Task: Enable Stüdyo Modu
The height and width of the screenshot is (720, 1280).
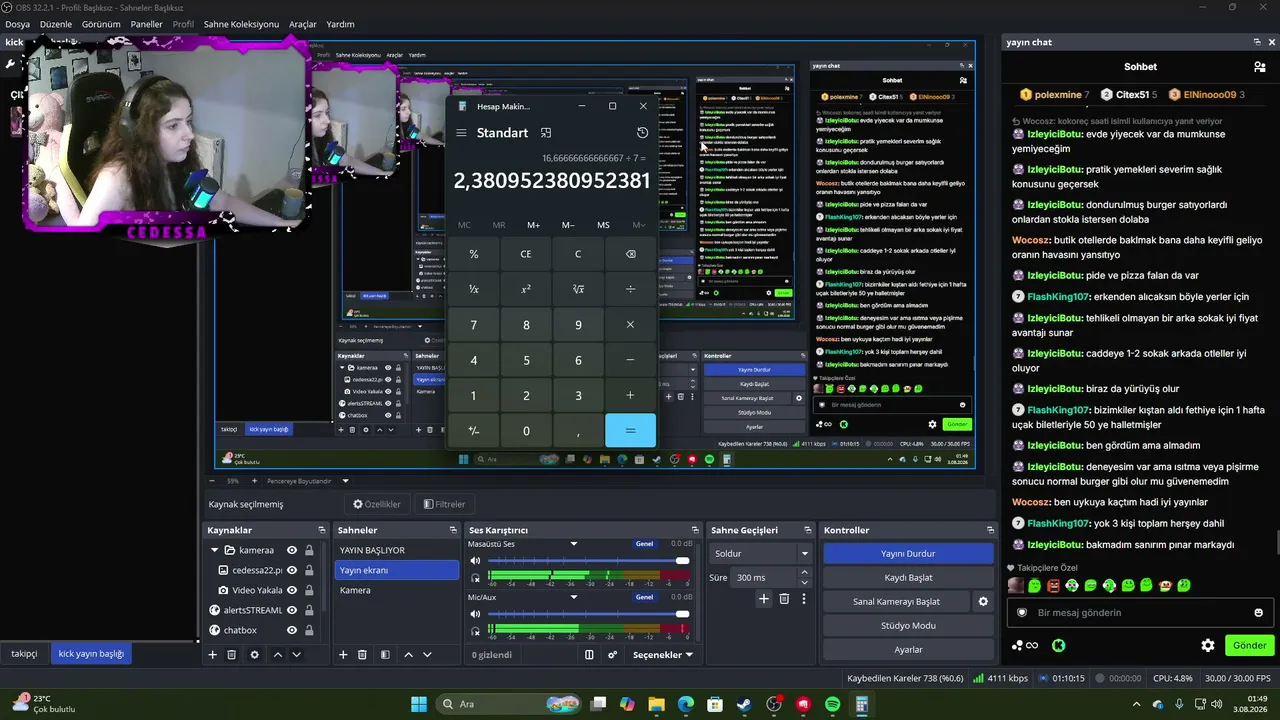Action: coord(908,625)
